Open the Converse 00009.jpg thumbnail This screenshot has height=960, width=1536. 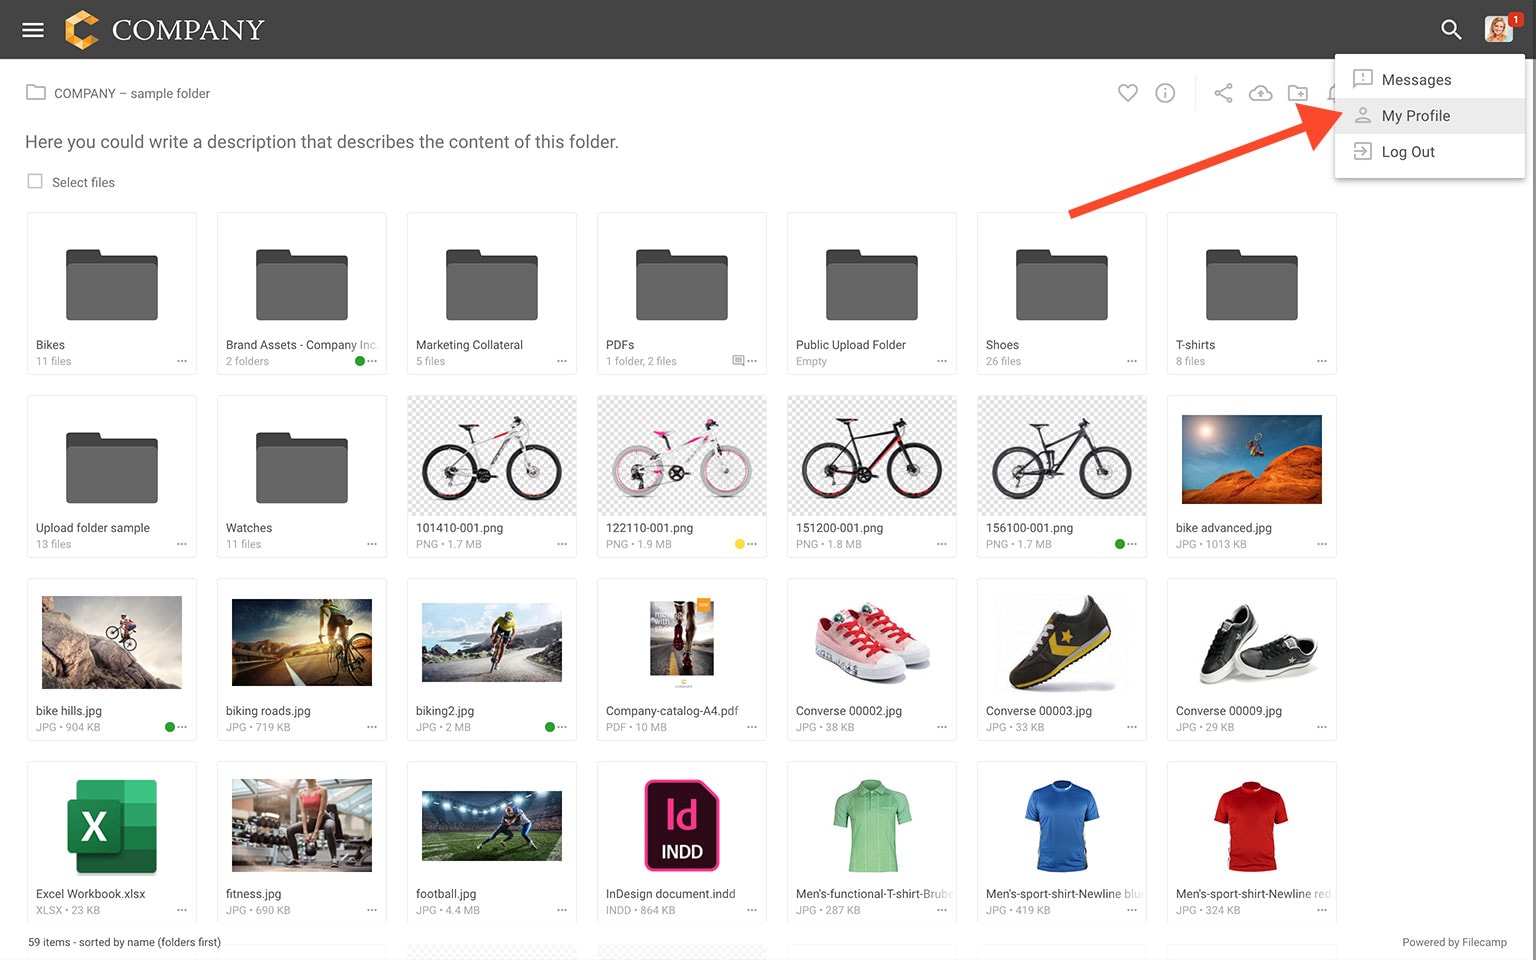1257,641
